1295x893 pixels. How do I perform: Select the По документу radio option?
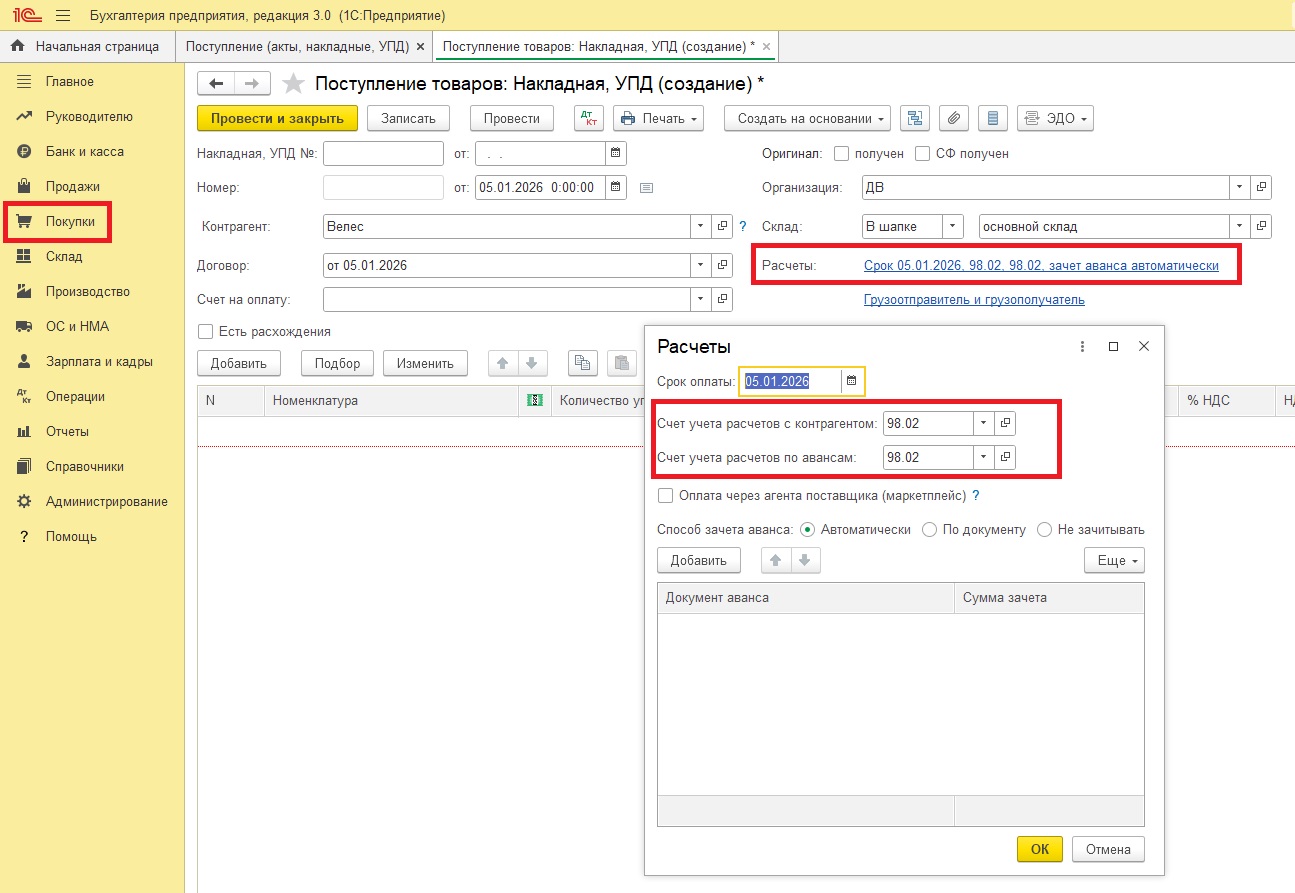pos(929,530)
